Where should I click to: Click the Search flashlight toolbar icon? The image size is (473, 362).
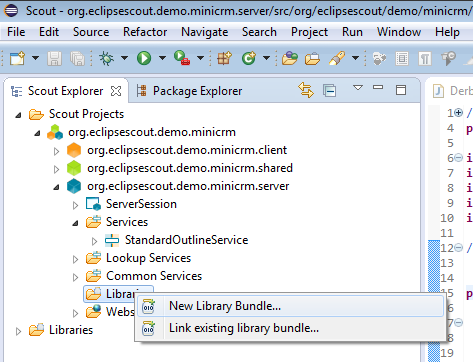point(337,58)
